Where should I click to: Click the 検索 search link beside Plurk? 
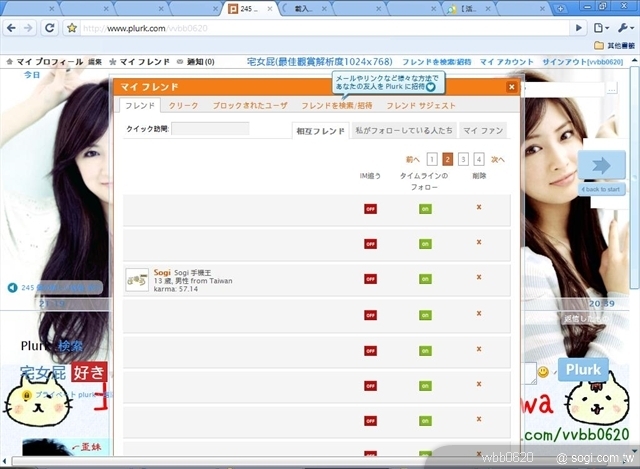pyautogui.click(x=70, y=346)
